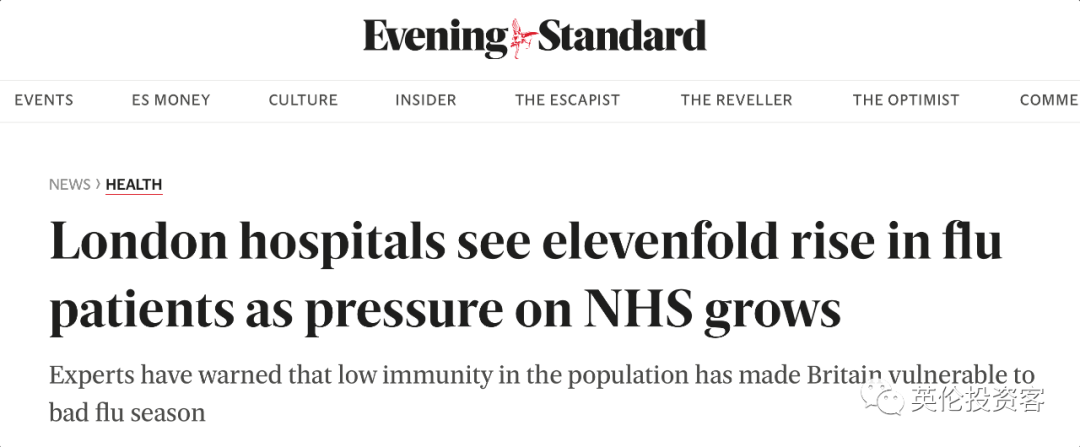Open the EVENTS menu item
The image size is (1080, 447).
click(44, 100)
